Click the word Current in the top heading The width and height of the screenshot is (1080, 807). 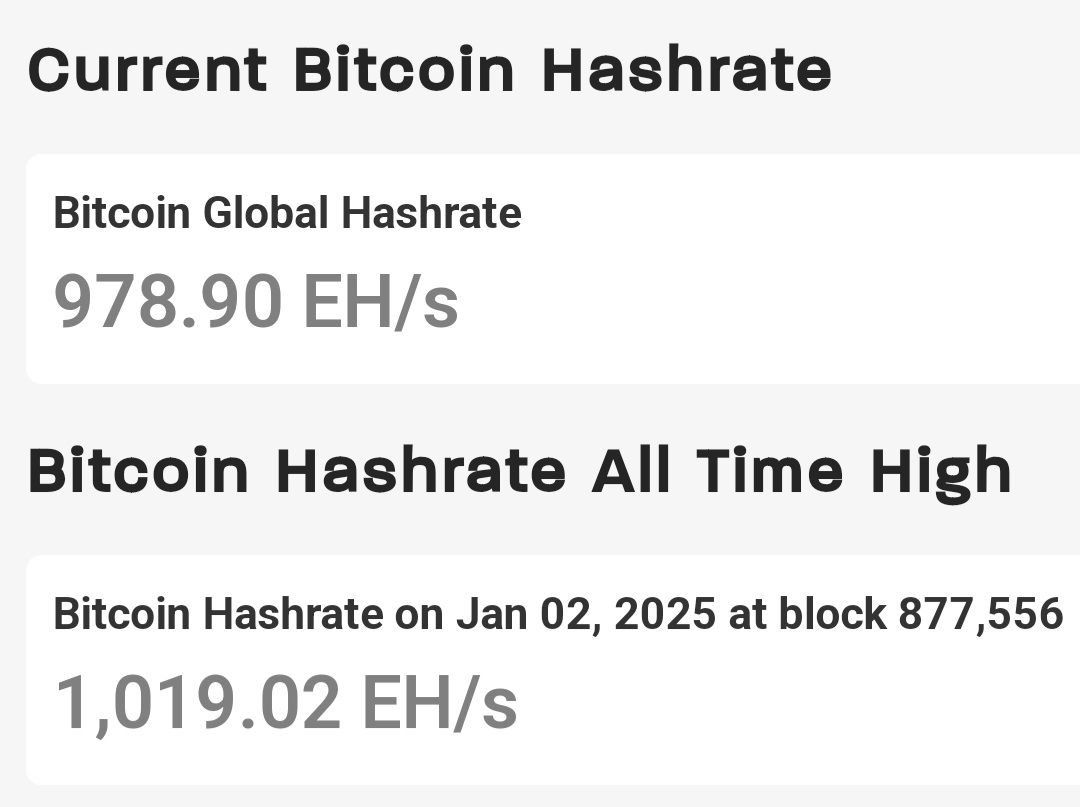[147, 70]
